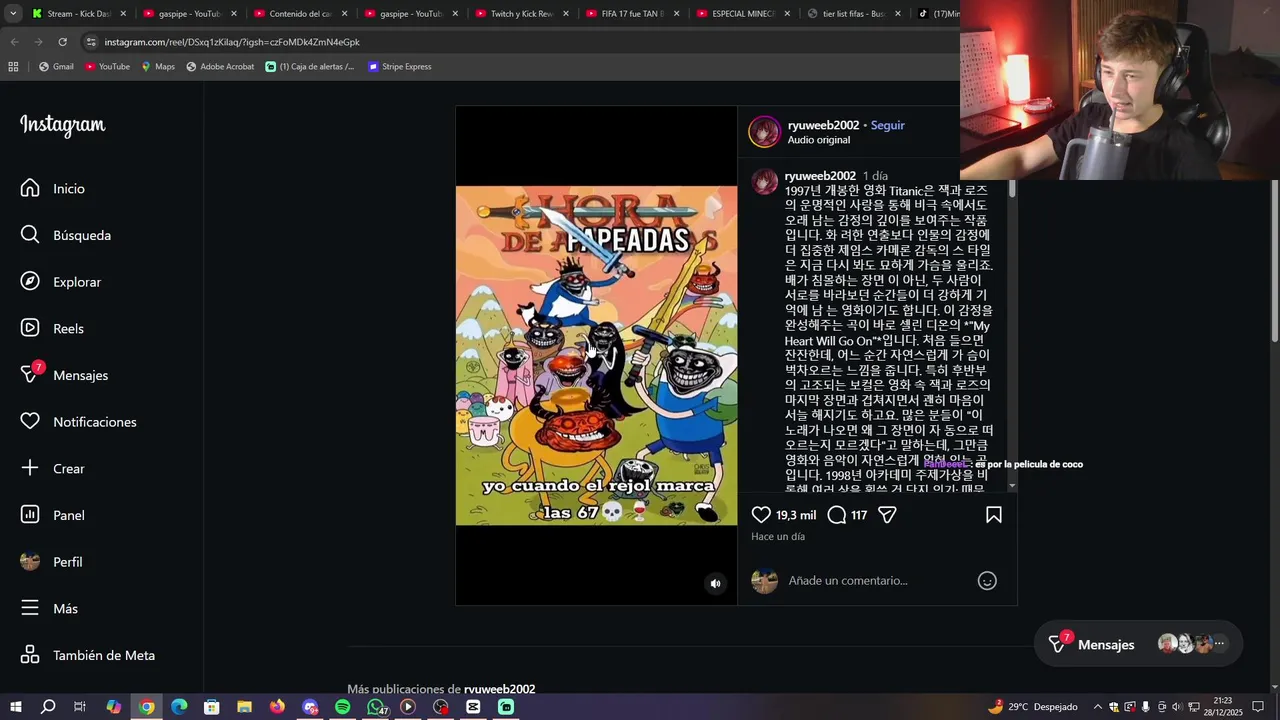The height and width of the screenshot is (720, 1280).
Task: Click the caption scrollbar
Action: (1012, 189)
